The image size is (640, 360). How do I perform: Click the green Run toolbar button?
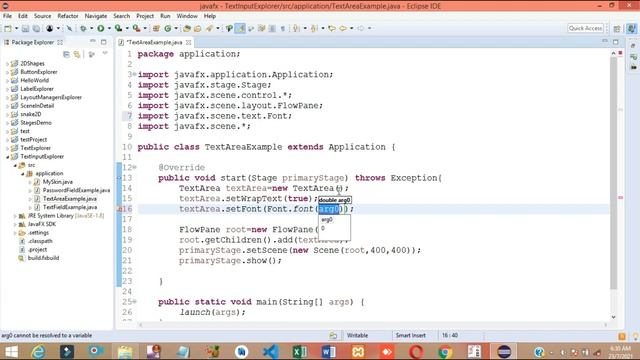[100, 28]
